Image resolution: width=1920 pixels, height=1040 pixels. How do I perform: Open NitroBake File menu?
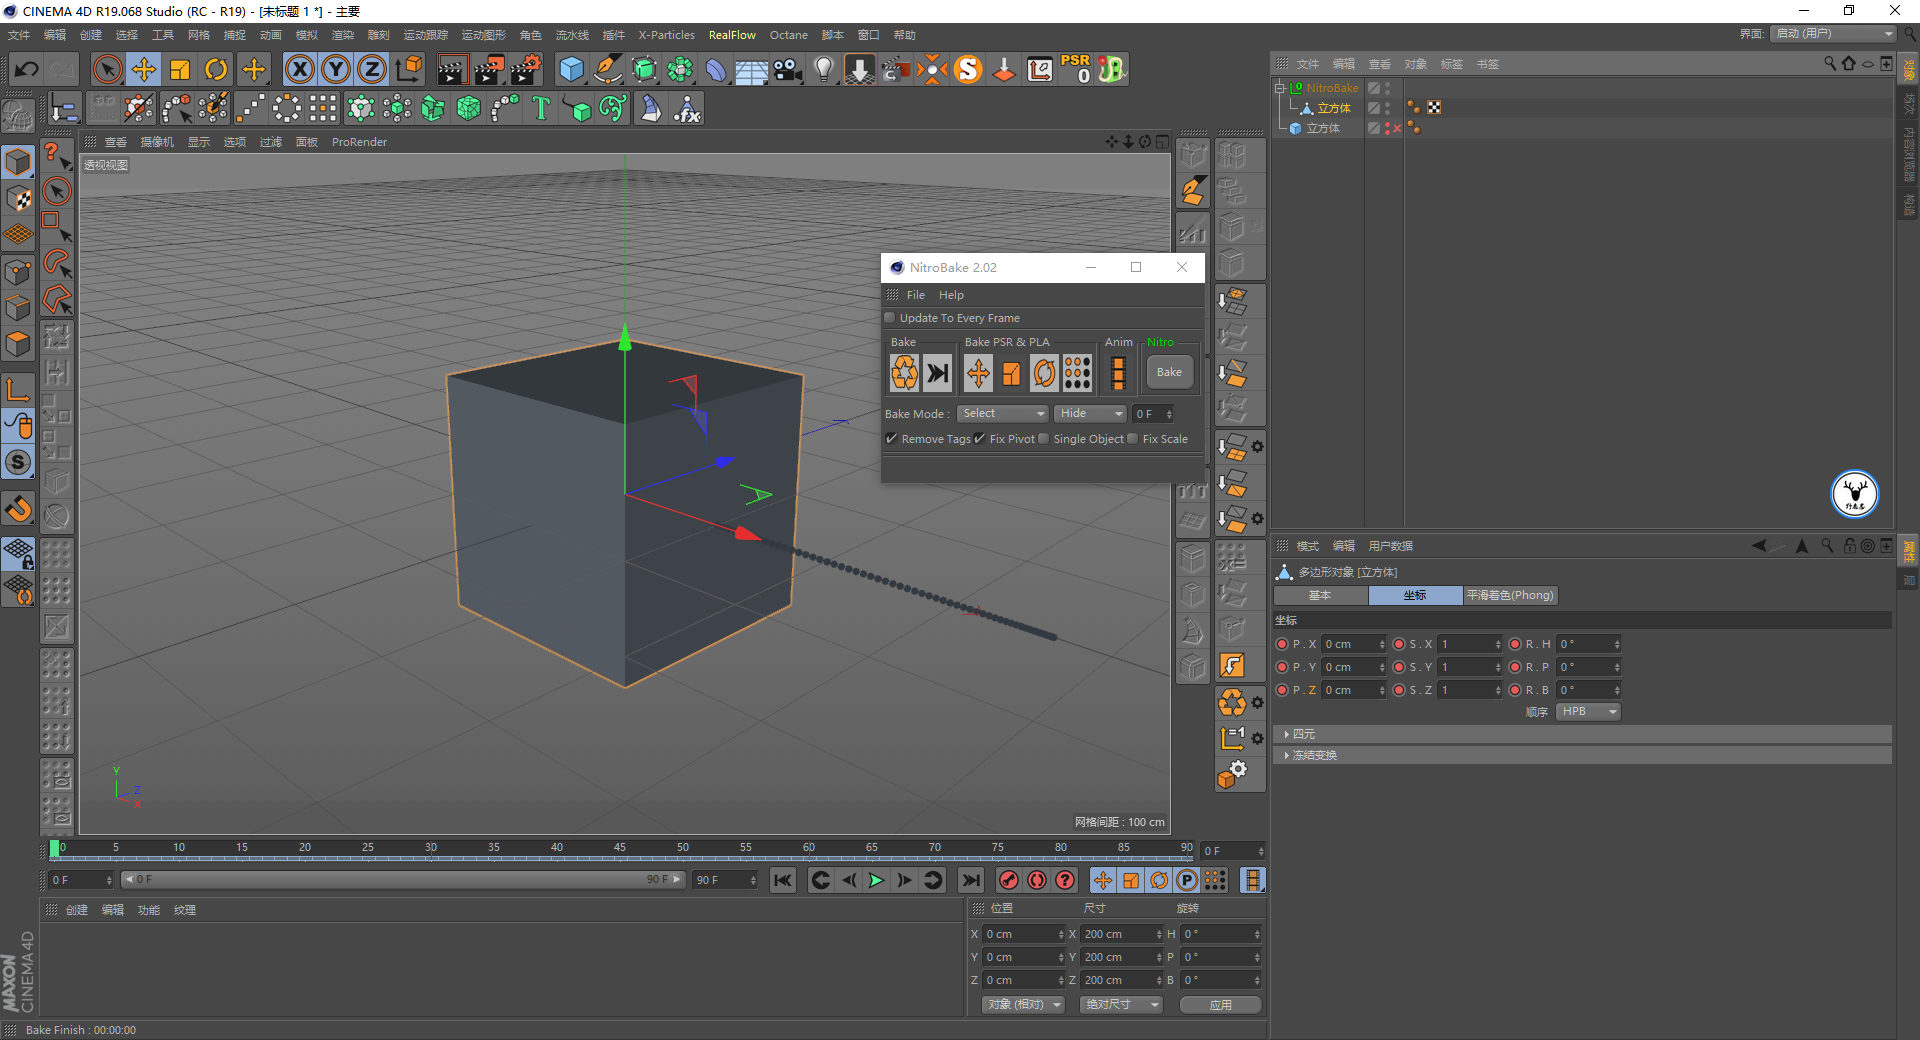916,295
